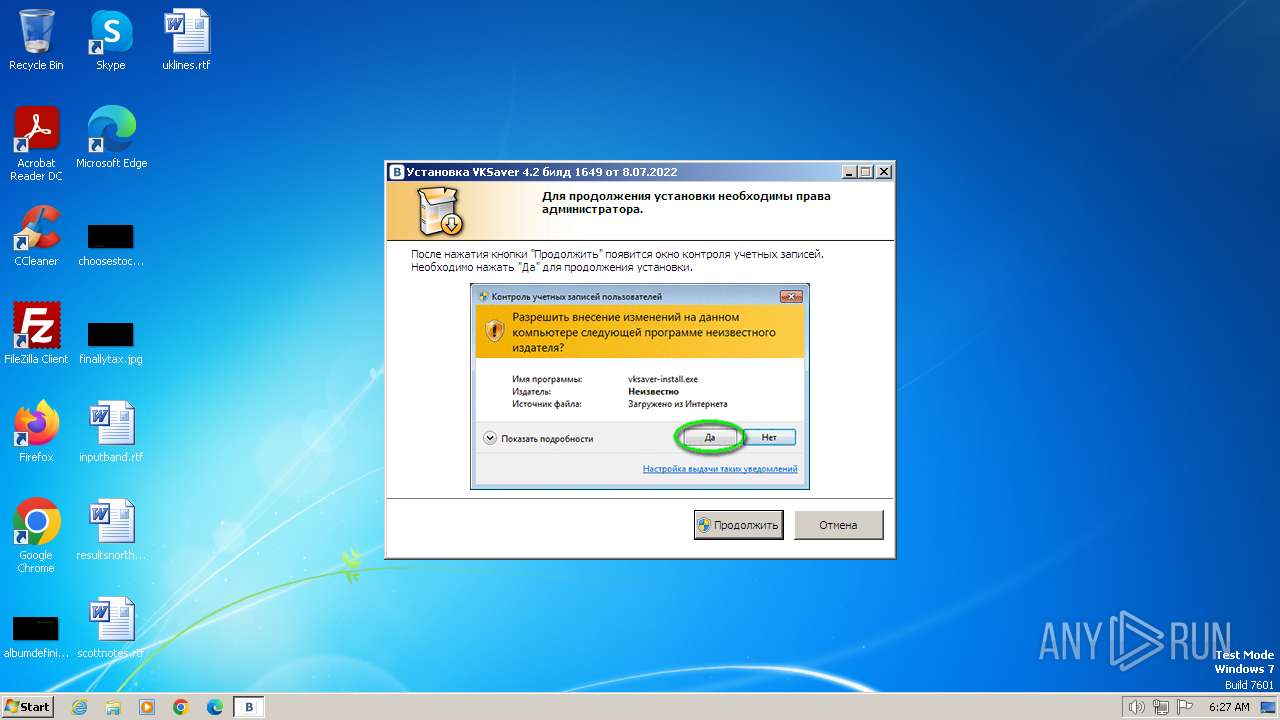Open the uklines.rtf document icon
1280x720 pixels.
pos(186,40)
